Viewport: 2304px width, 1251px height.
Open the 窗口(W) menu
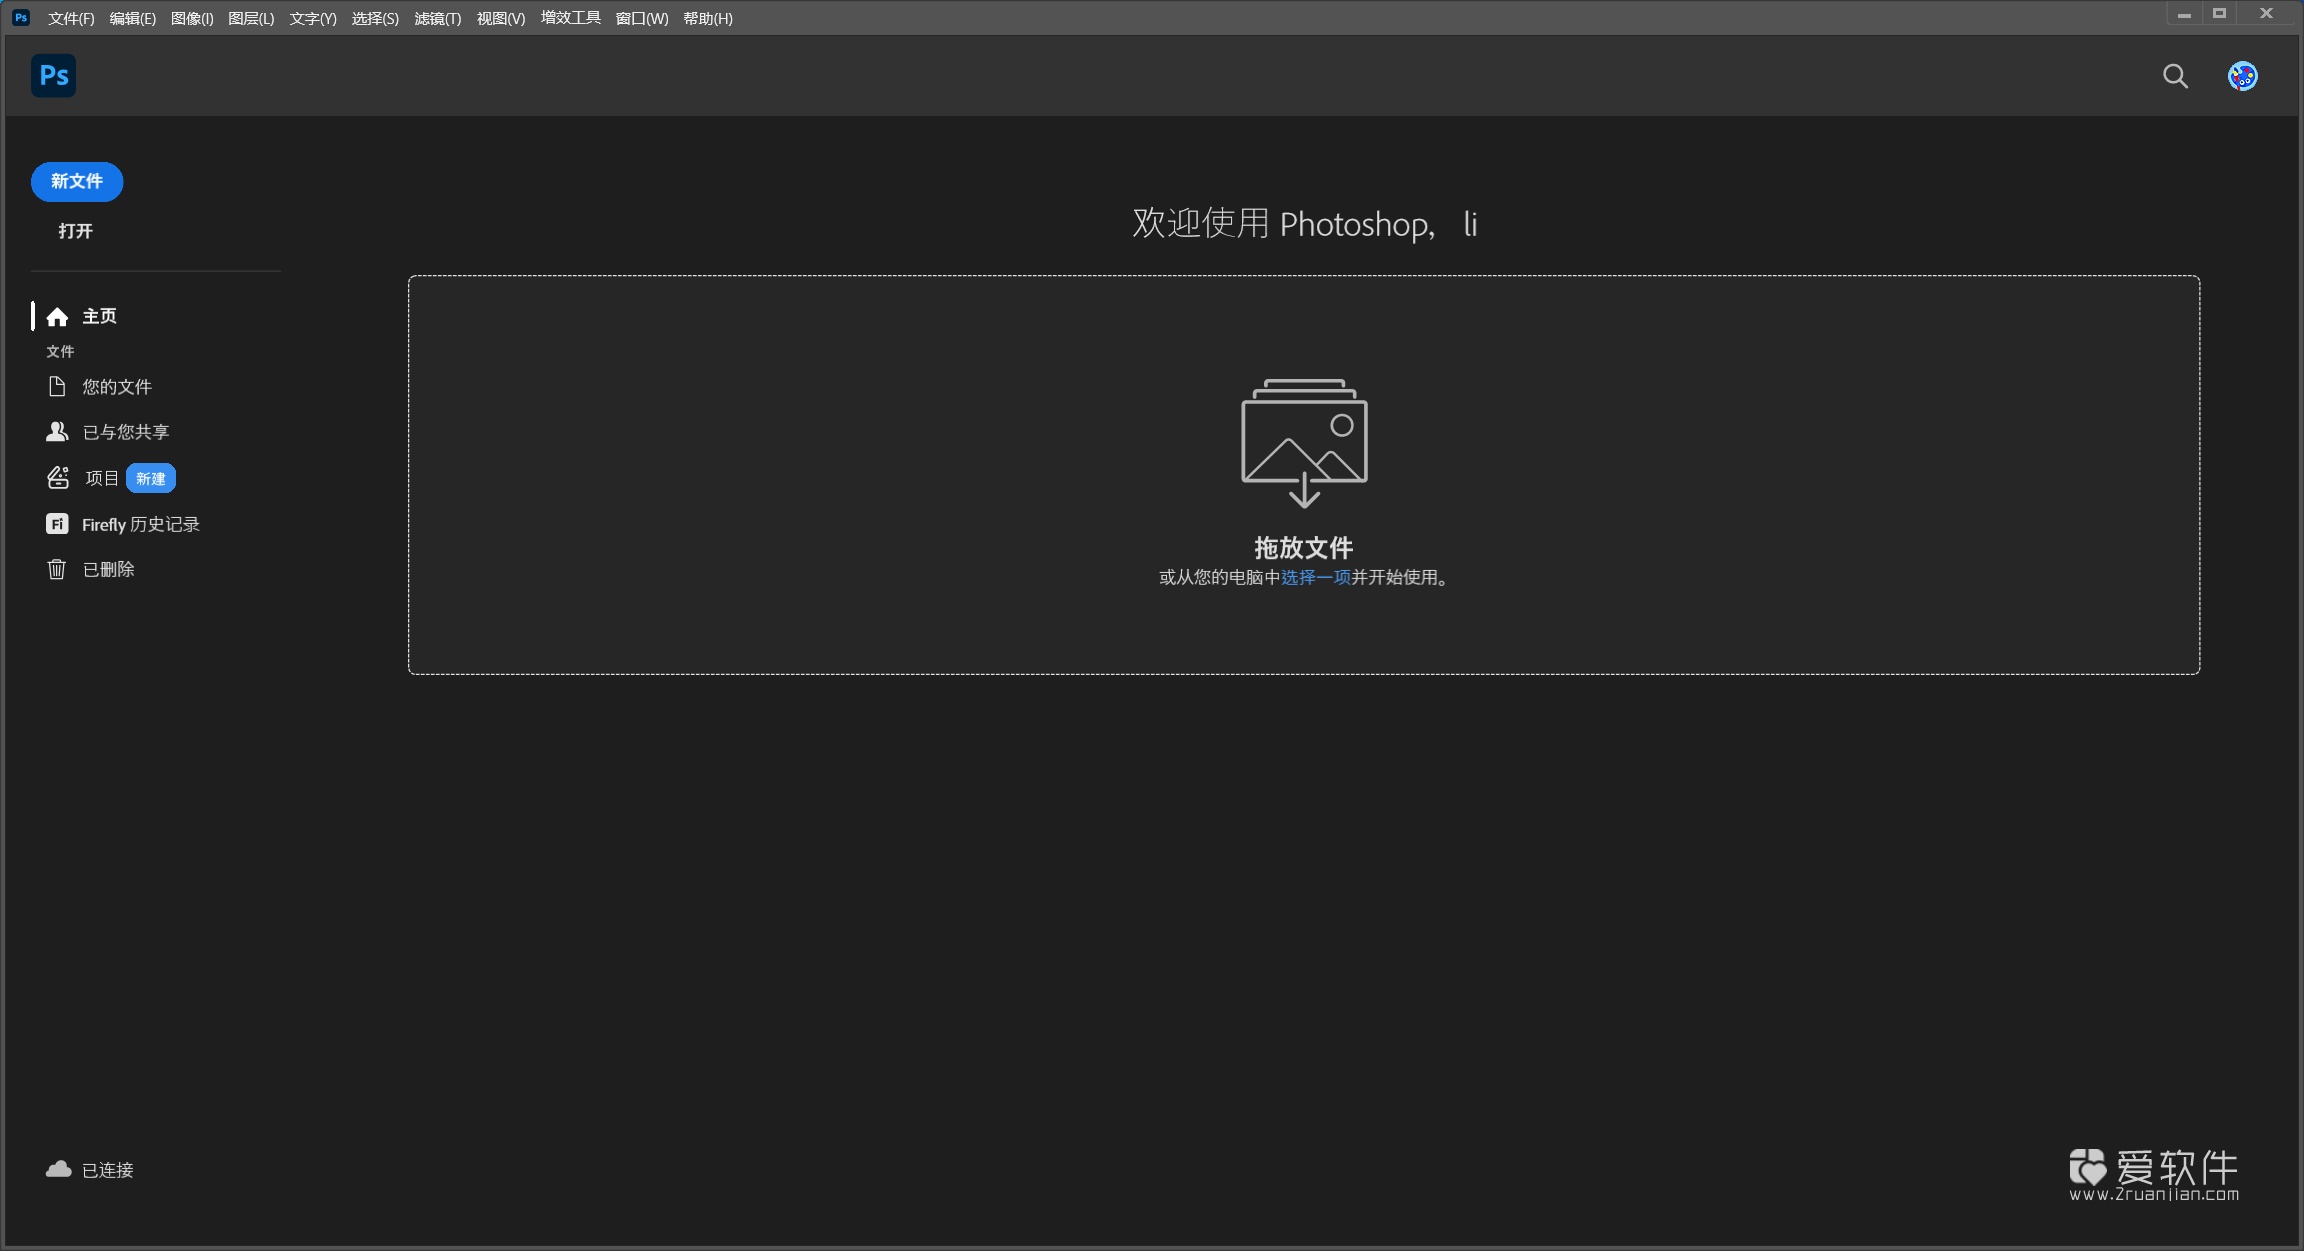click(641, 18)
